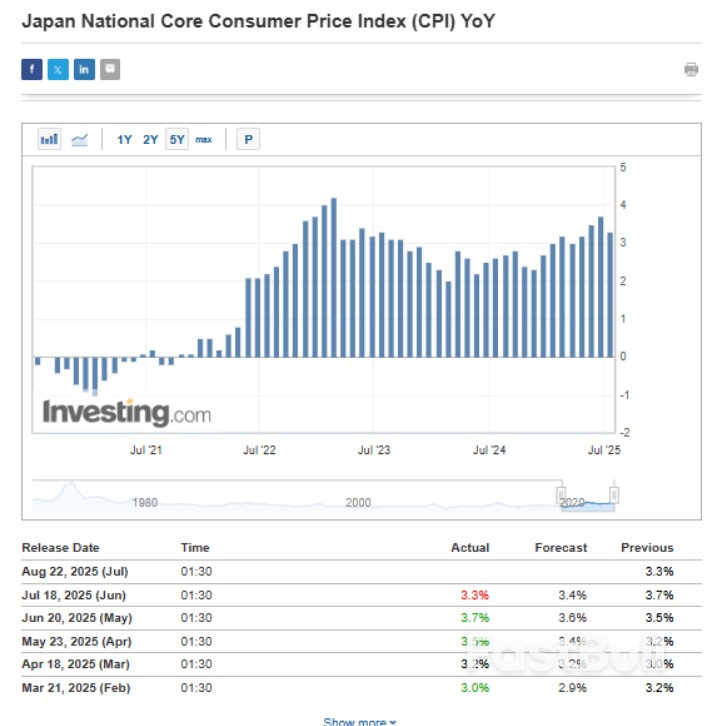This screenshot has height=726, width=712.
Task: Click the Release Date column header
Action: [x=61, y=548]
